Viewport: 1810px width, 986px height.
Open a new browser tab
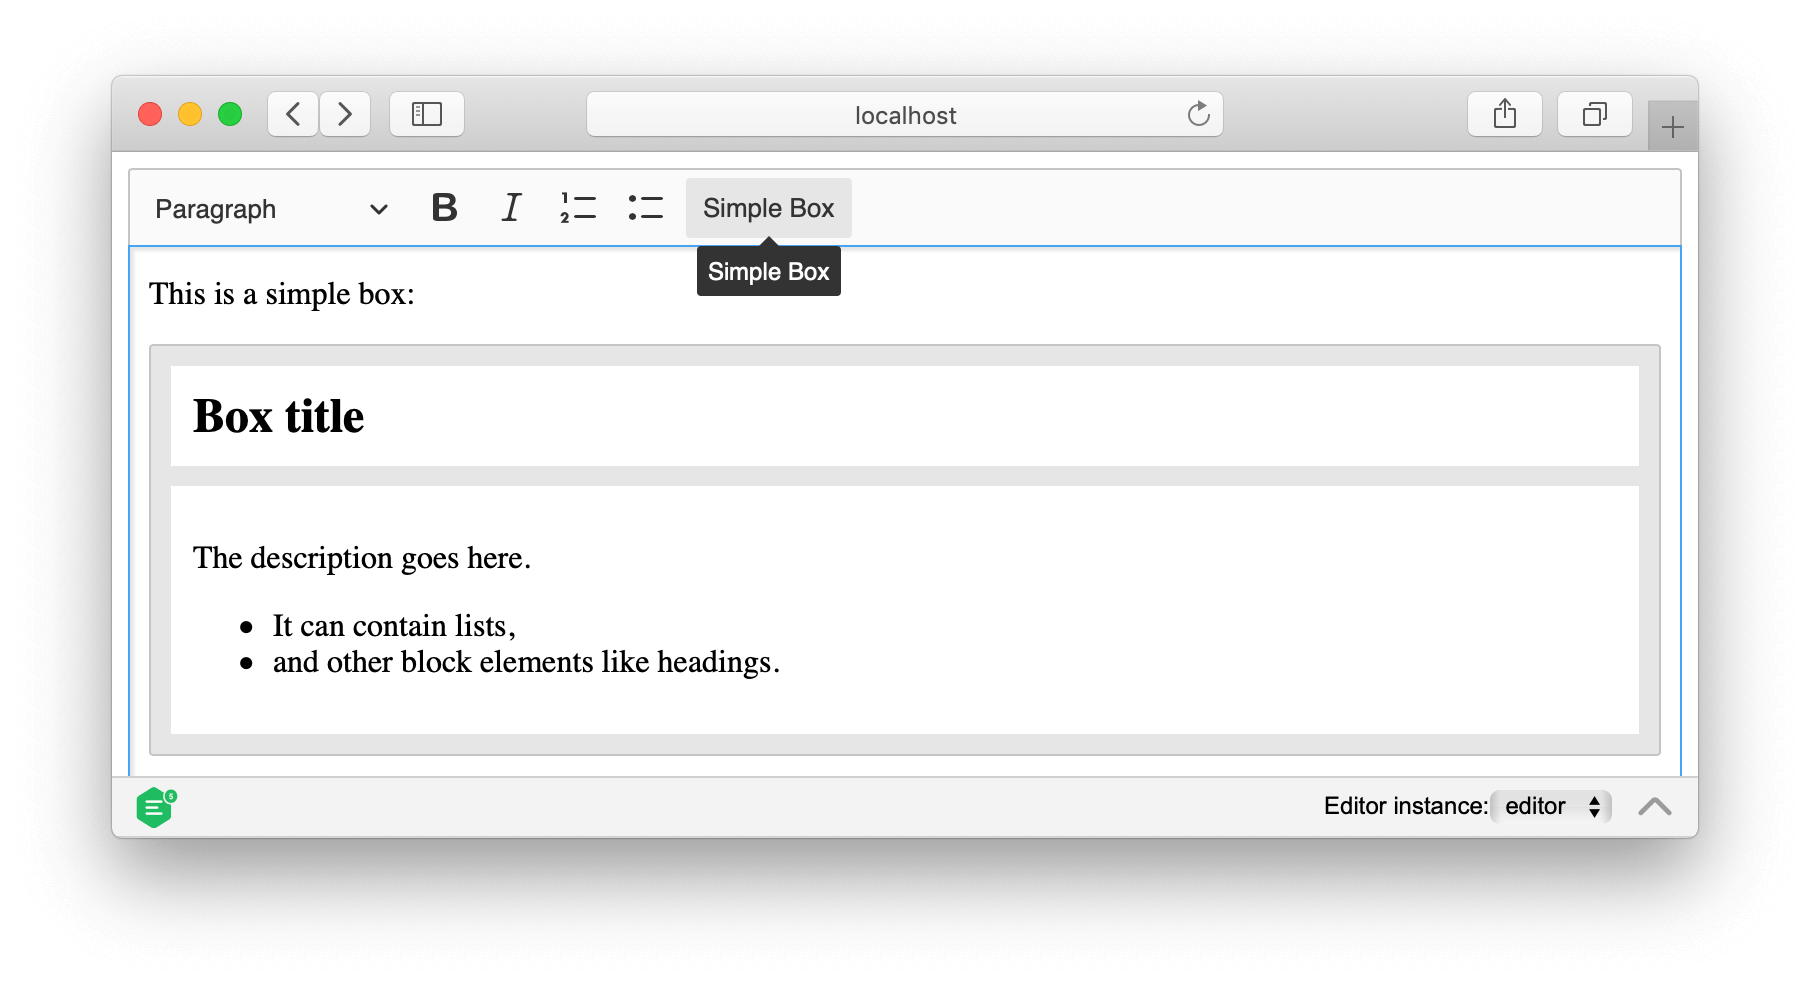1671,125
